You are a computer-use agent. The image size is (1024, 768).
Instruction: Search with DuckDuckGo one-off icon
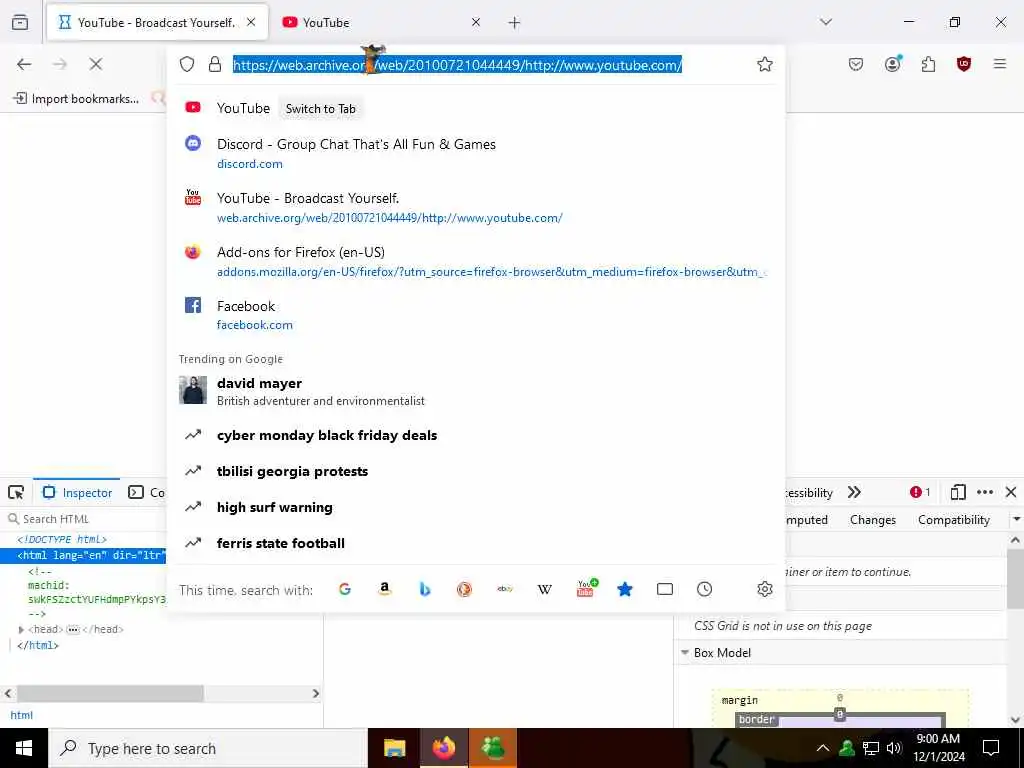click(464, 589)
